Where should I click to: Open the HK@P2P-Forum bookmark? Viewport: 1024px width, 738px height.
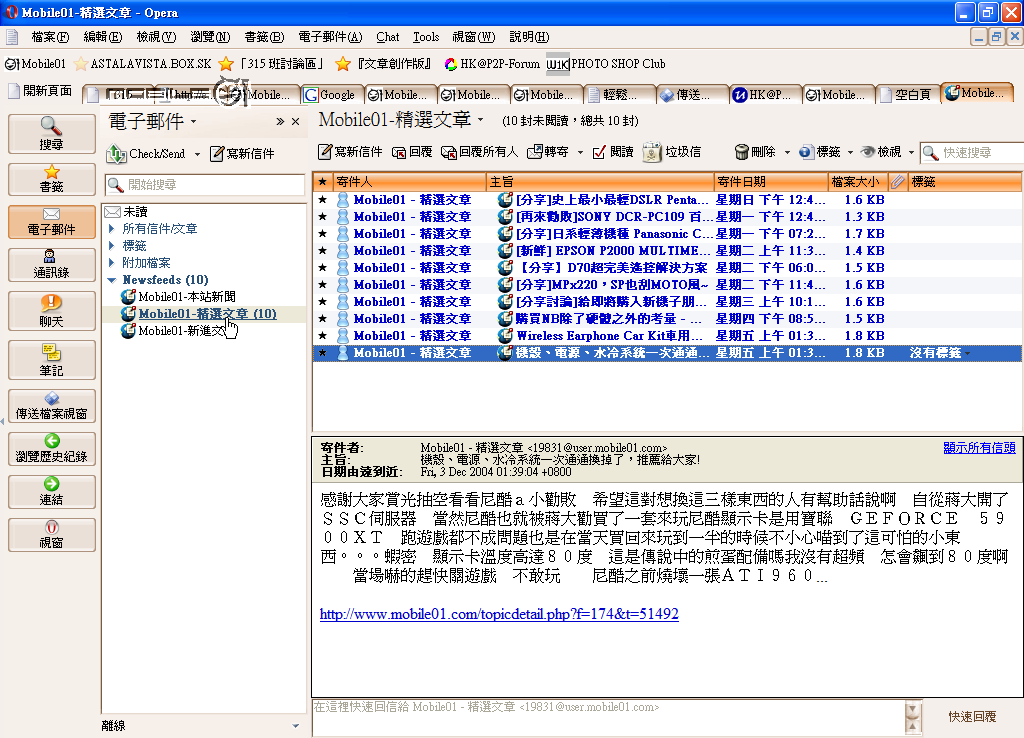click(x=493, y=64)
